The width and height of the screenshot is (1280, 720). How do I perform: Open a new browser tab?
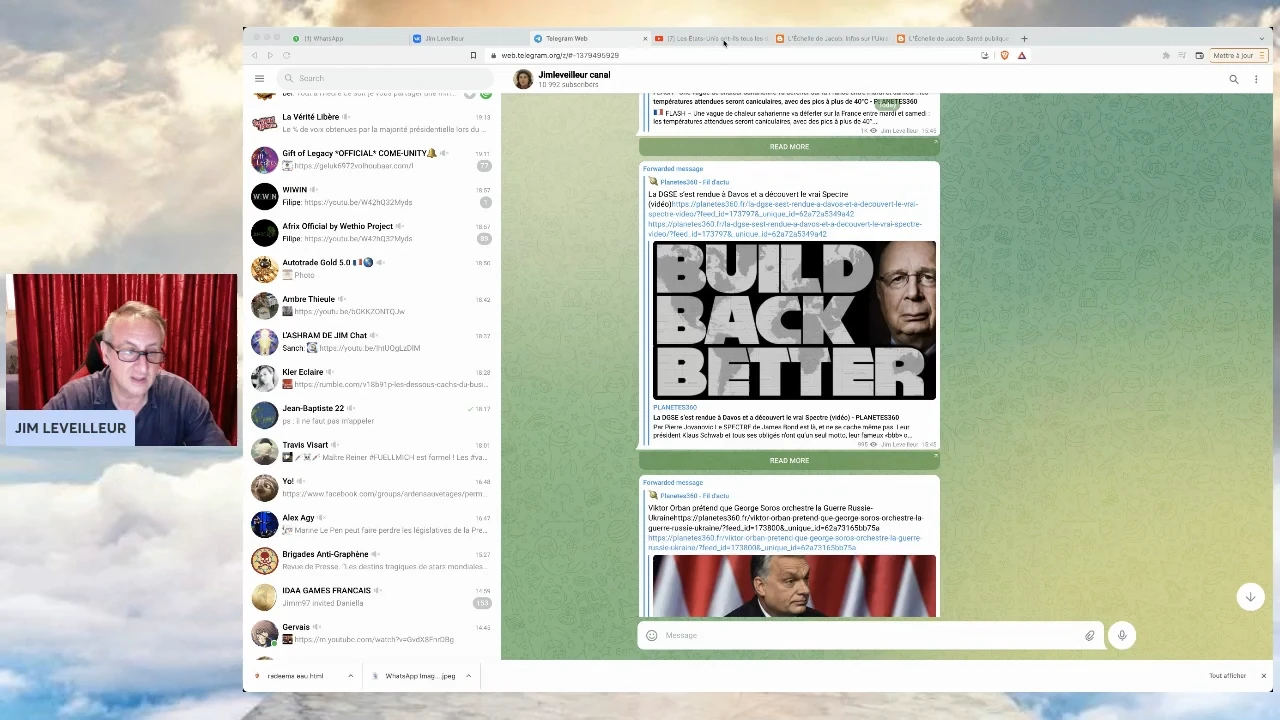coord(1024,38)
